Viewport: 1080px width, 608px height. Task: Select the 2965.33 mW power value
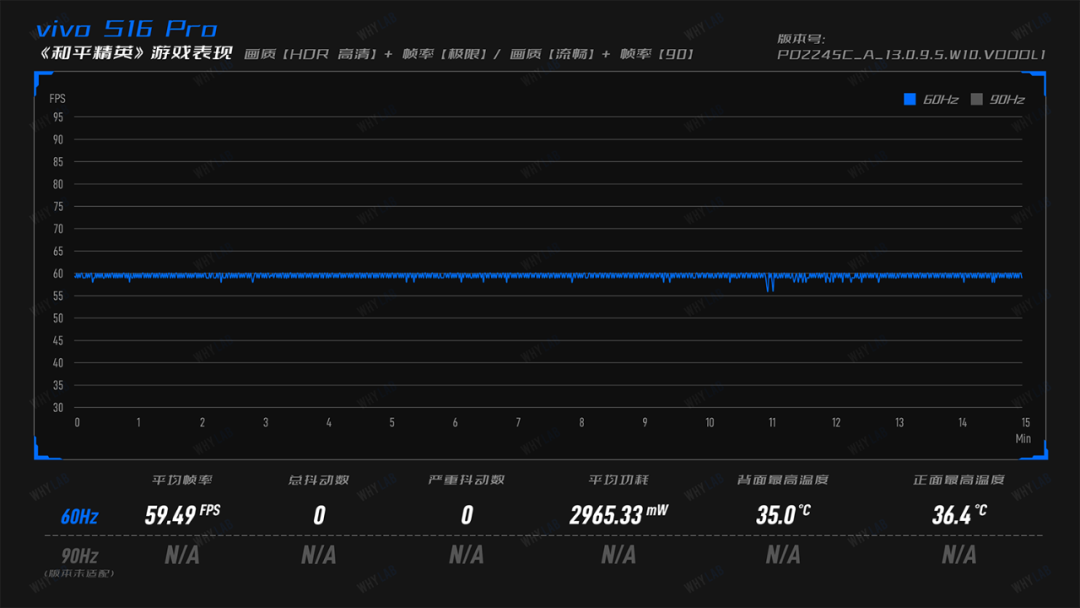tap(619, 514)
